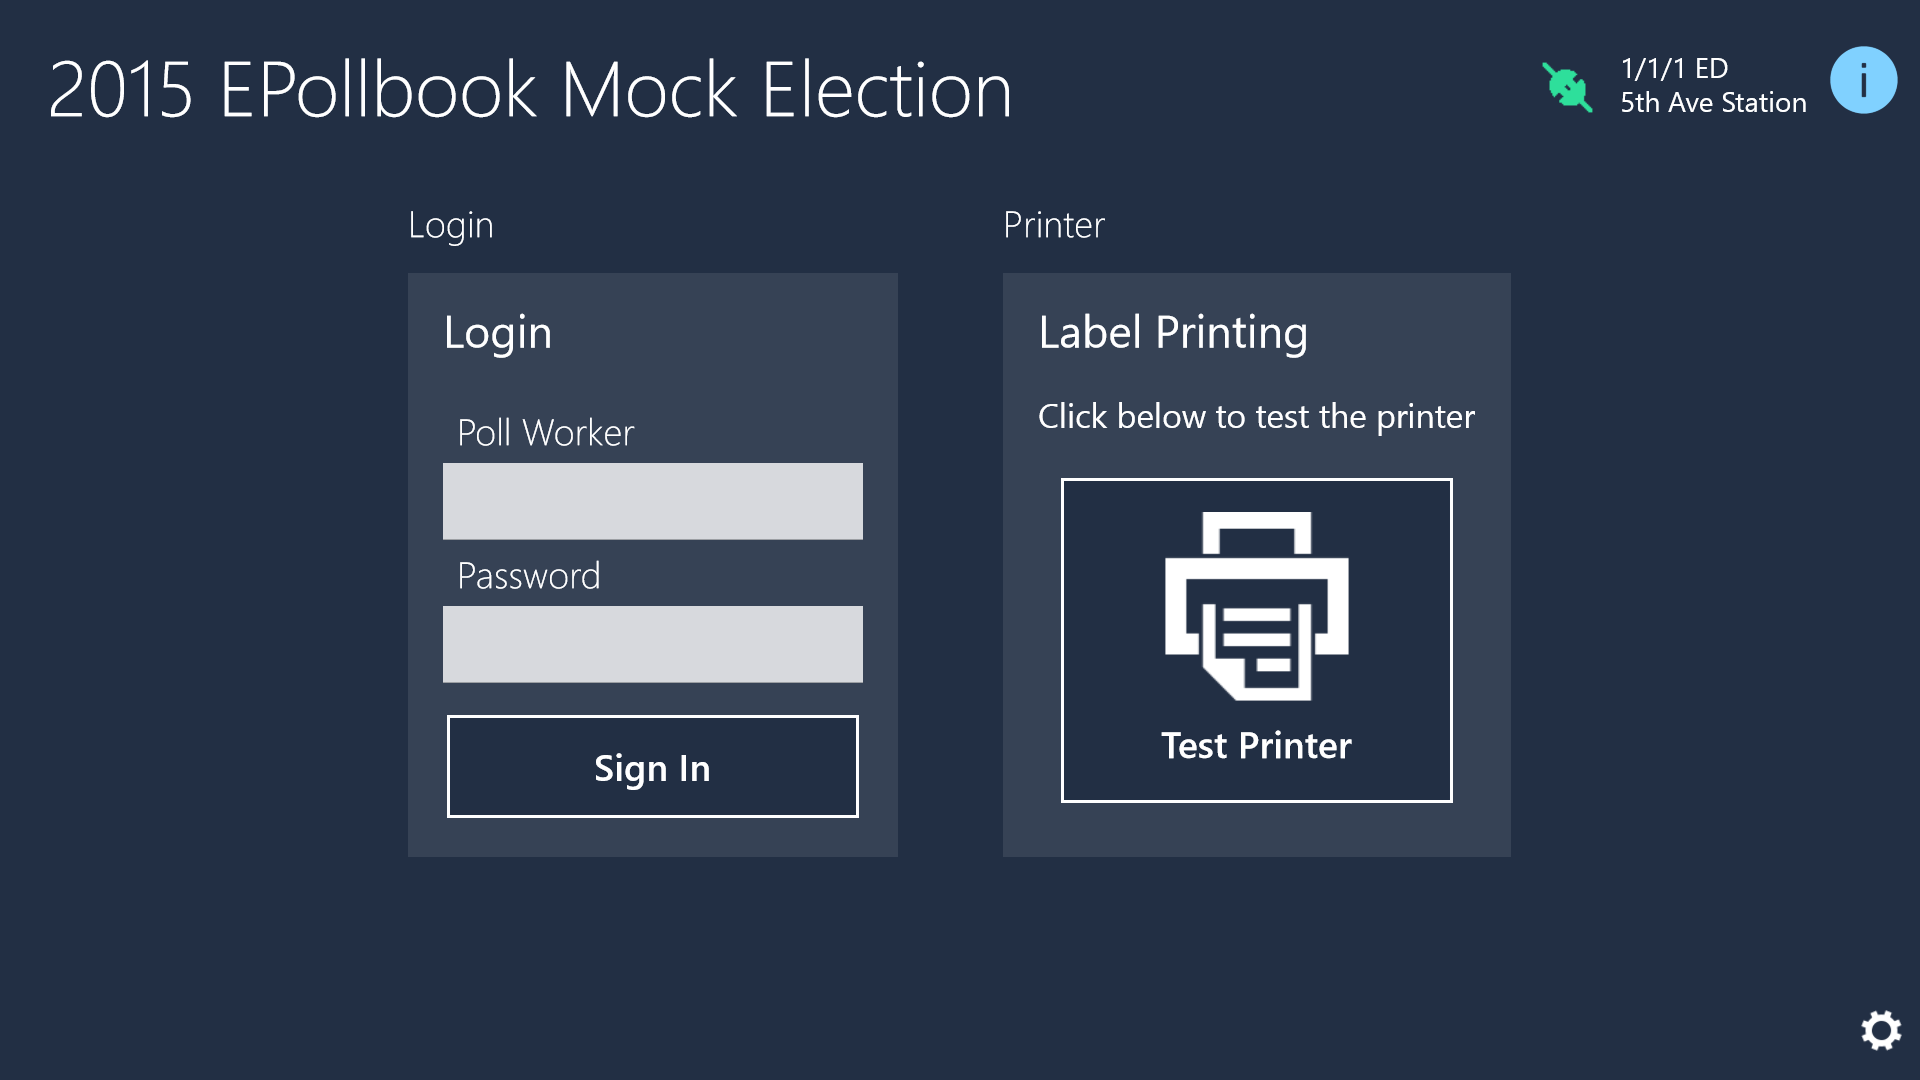Click the 'Click below to test the printer' text
This screenshot has height=1080, width=1920.
(1256, 417)
